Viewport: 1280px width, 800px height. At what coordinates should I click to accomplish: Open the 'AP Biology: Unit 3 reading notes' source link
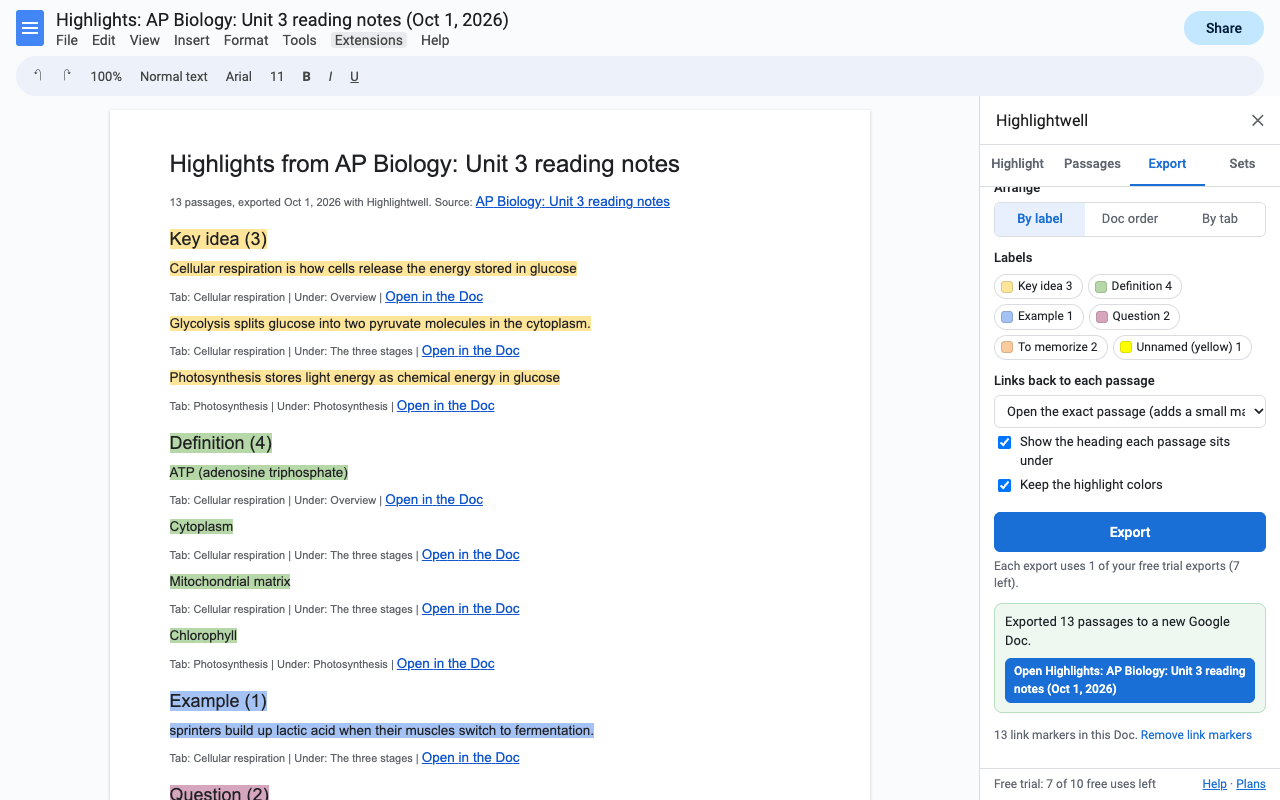573,201
